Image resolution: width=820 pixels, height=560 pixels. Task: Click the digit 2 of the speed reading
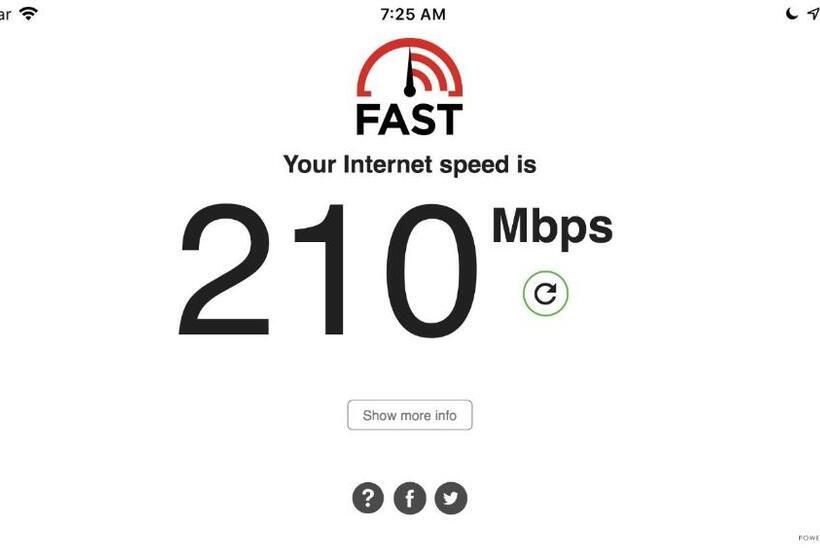click(x=225, y=270)
